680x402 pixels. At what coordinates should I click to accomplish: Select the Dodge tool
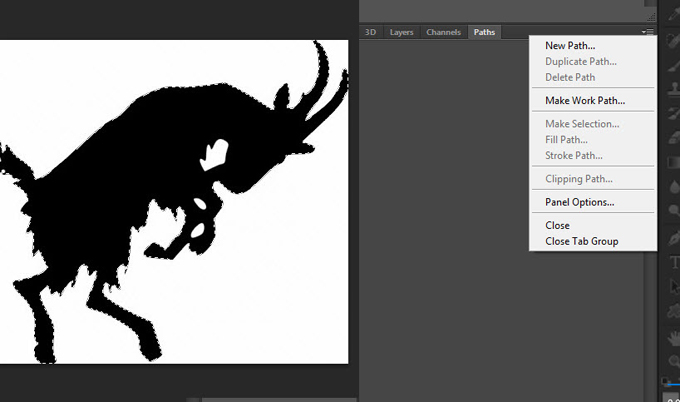pyautogui.click(x=674, y=211)
